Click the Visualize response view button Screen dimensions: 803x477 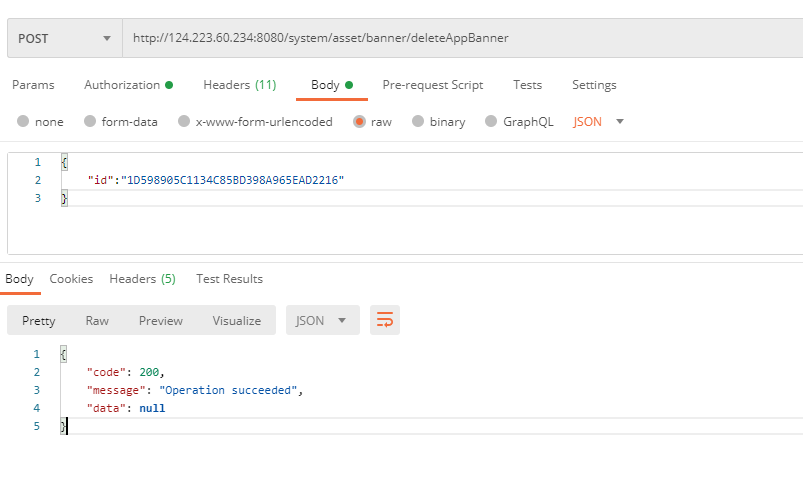coord(236,321)
